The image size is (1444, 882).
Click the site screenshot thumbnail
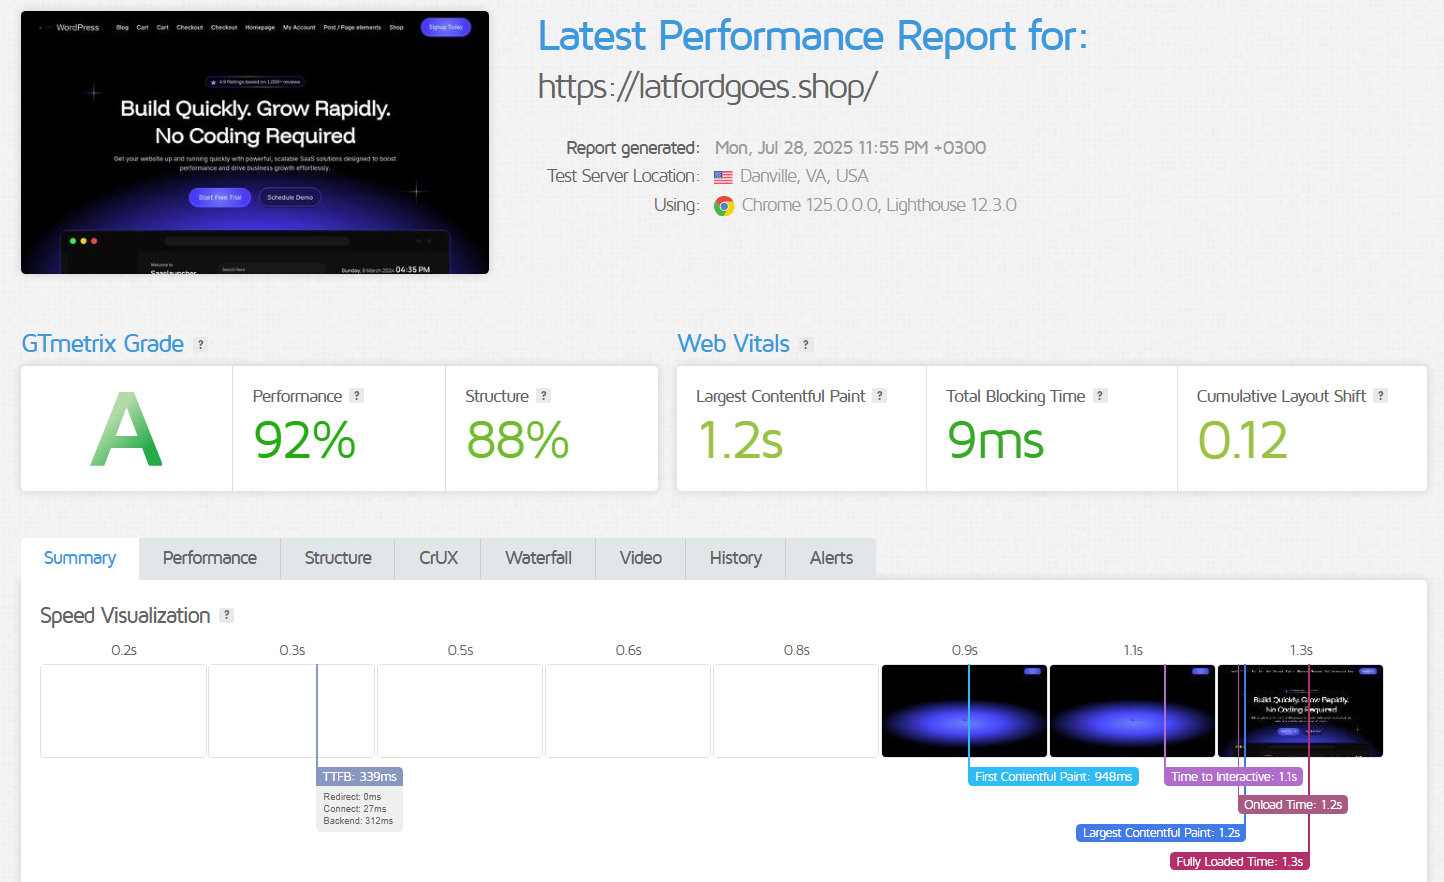point(255,142)
